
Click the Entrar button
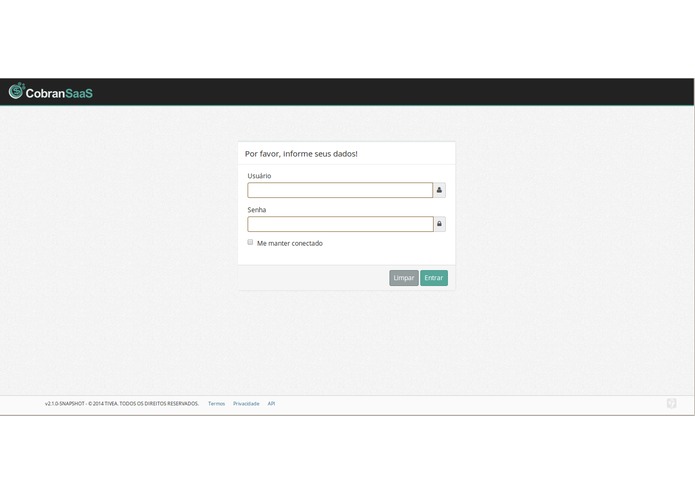434,278
